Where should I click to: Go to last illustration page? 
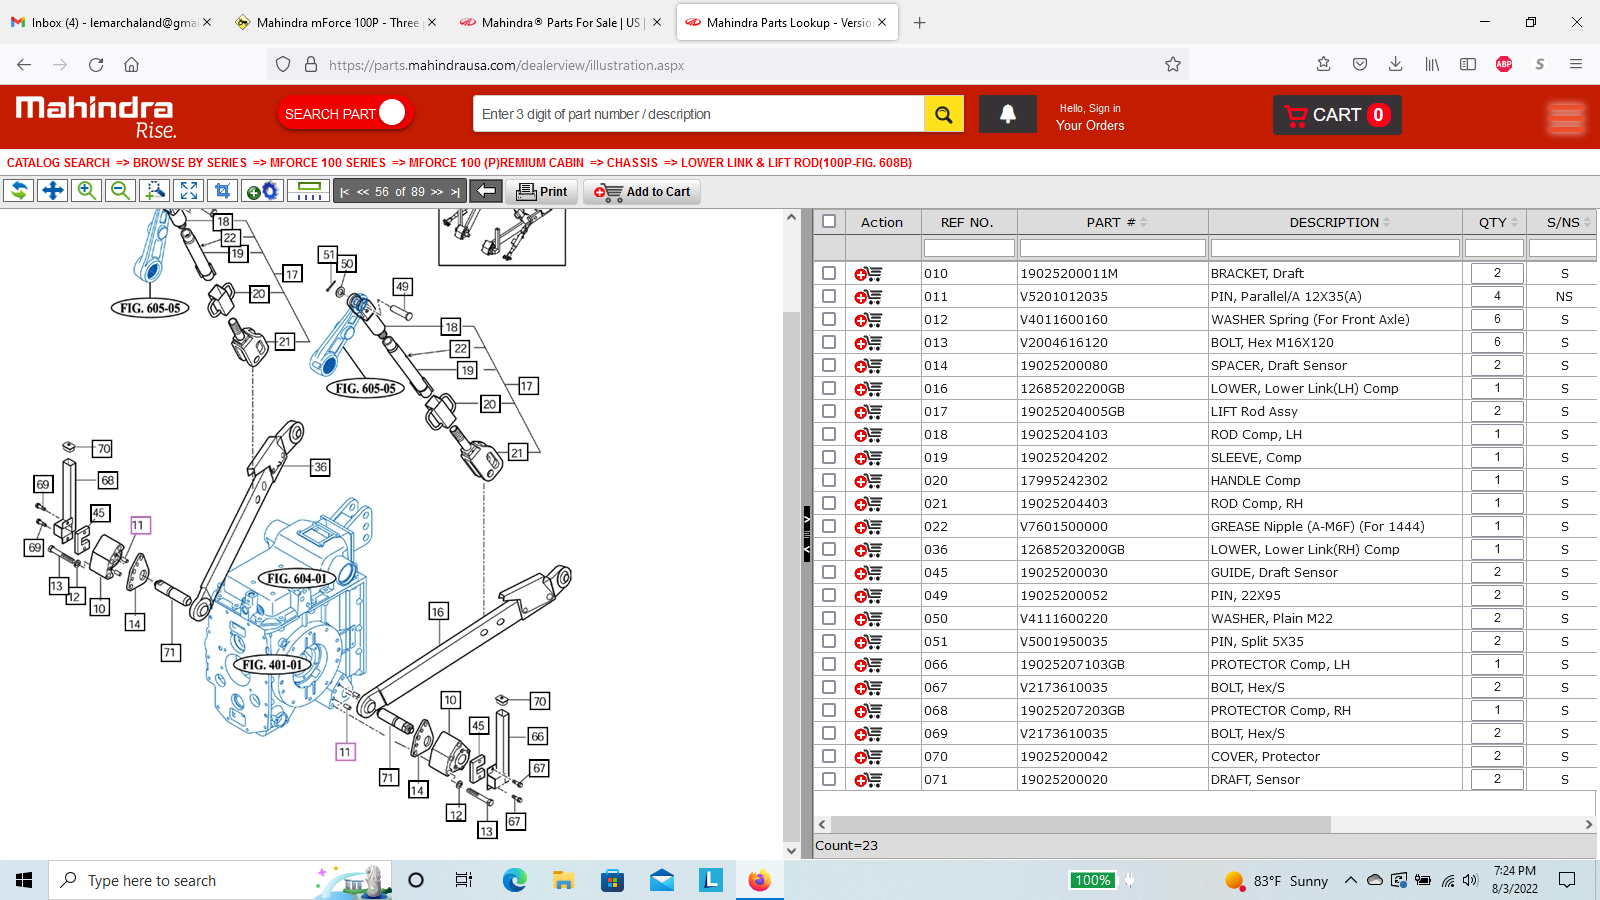[455, 192]
